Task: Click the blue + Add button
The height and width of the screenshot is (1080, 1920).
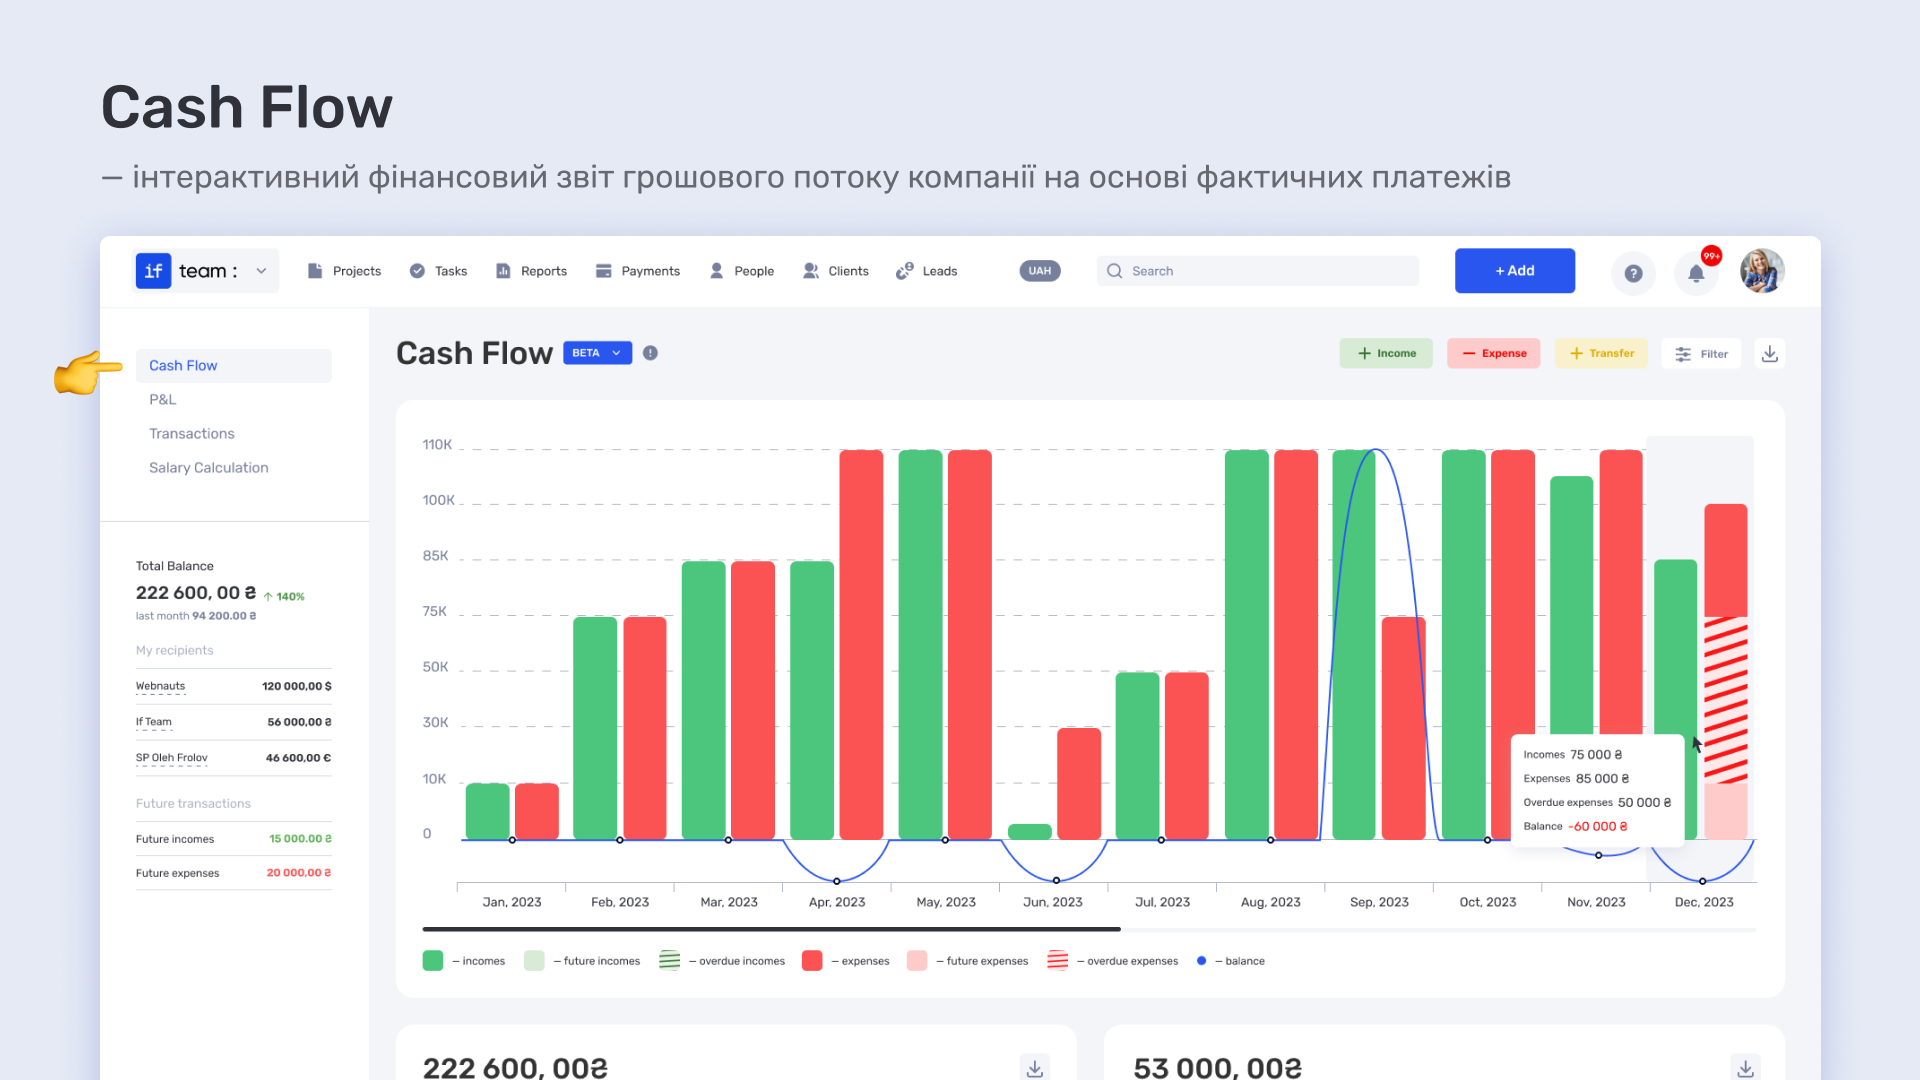Action: tap(1514, 271)
